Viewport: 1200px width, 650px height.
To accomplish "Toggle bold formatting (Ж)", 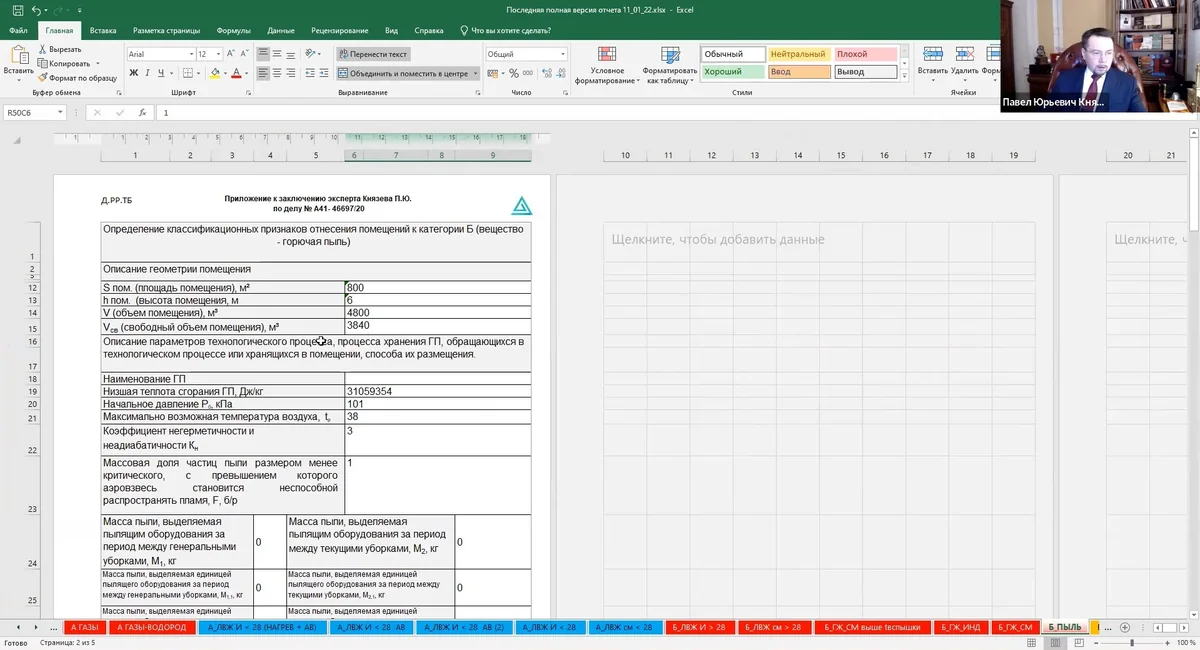I will [x=133, y=73].
